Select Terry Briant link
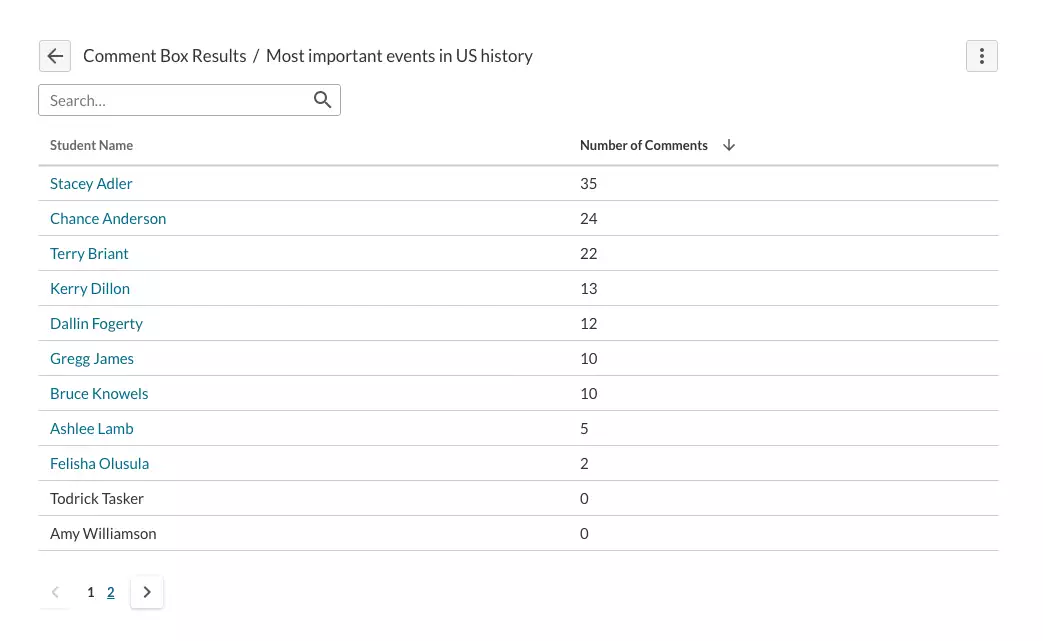 (x=89, y=254)
